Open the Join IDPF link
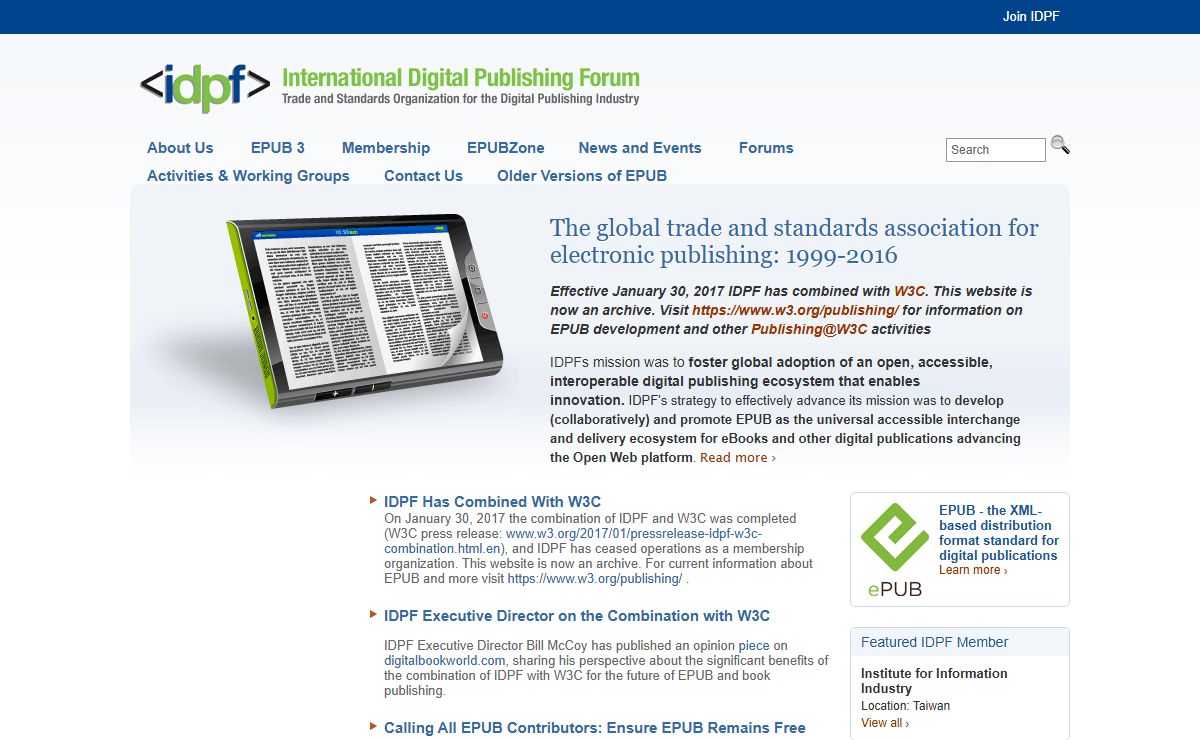 point(1031,16)
